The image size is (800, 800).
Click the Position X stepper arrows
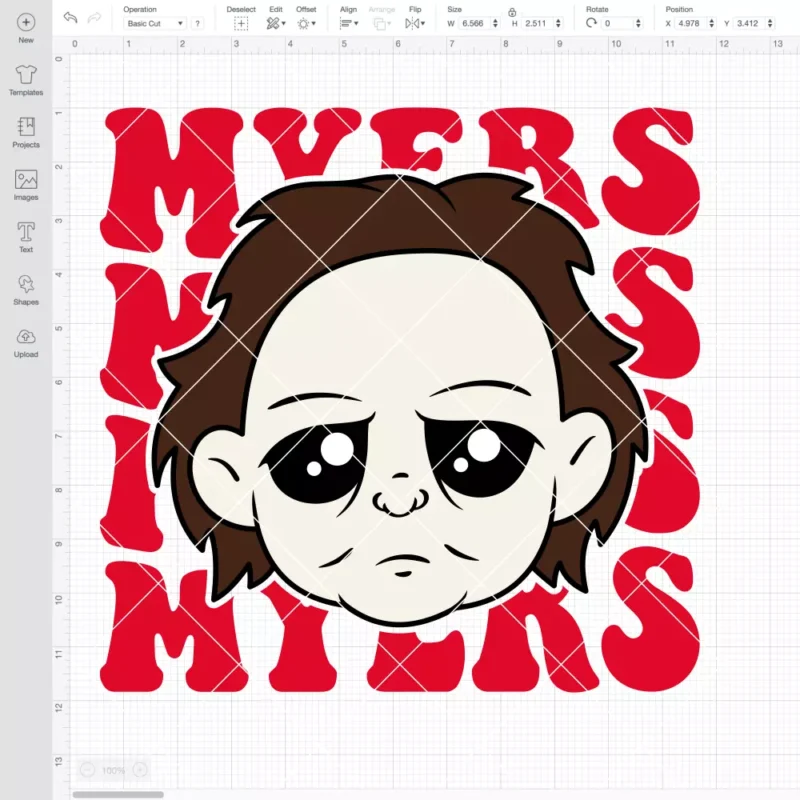tap(712, 23)
